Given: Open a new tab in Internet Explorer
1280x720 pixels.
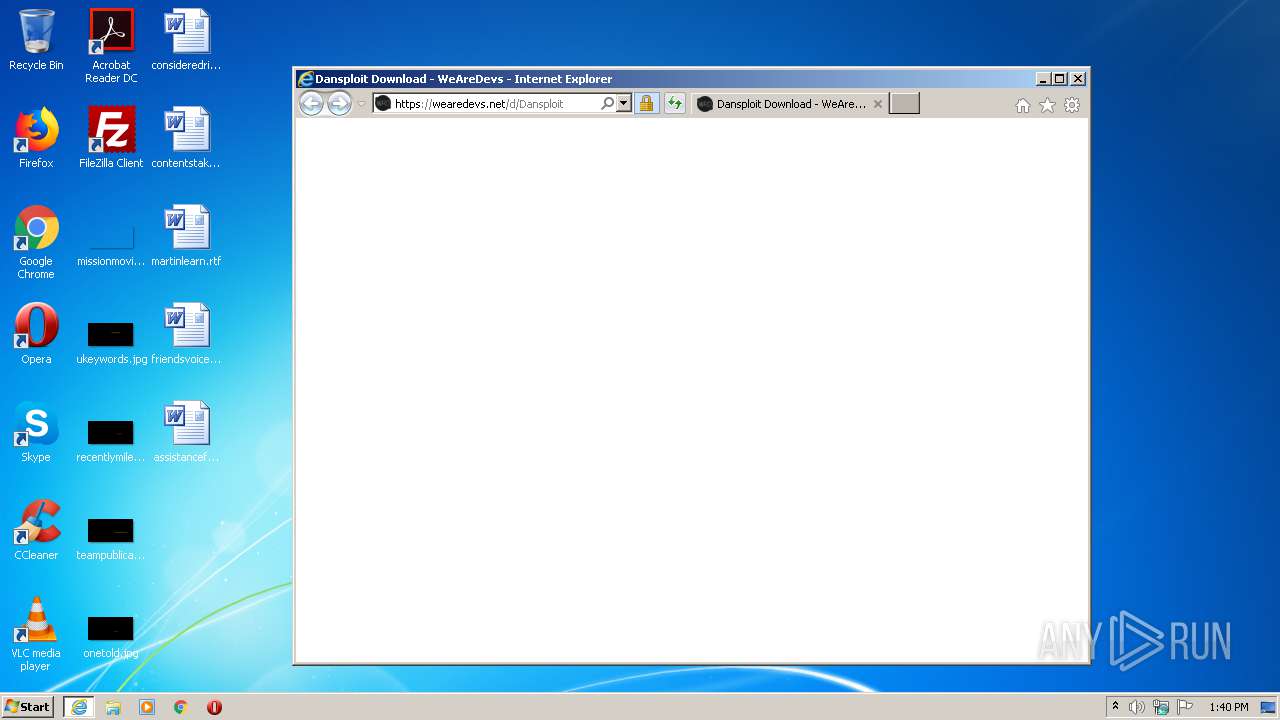Looking at the screenshot, I should coord(904,104).
